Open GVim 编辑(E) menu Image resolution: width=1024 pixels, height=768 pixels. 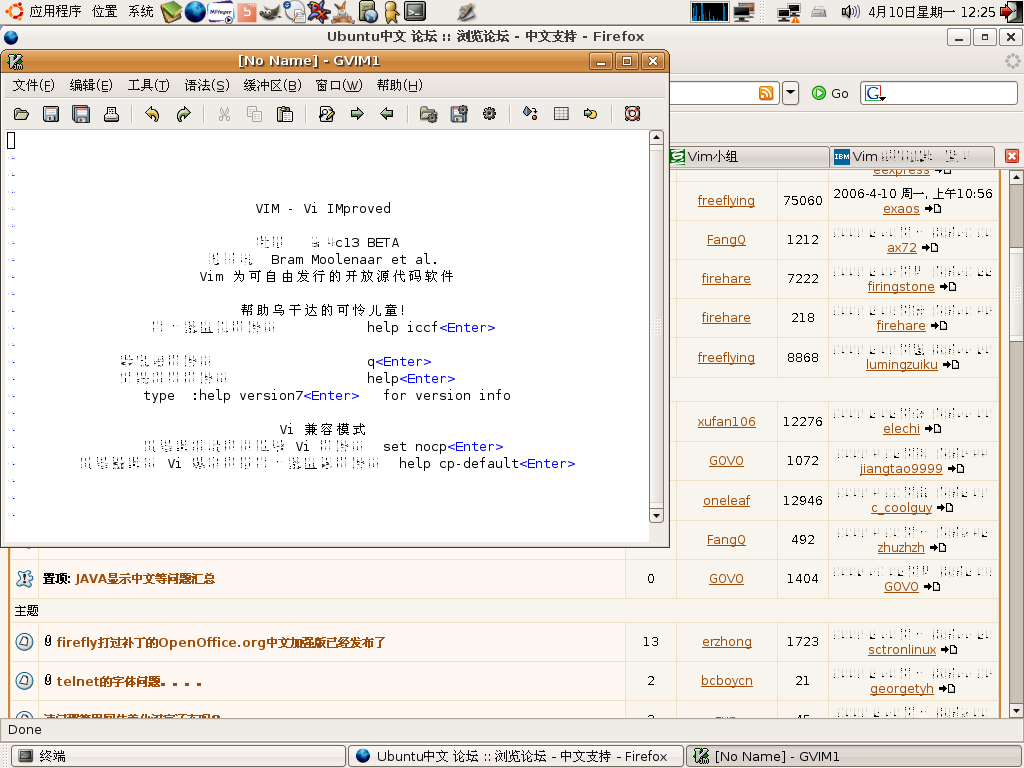point(91,86)
